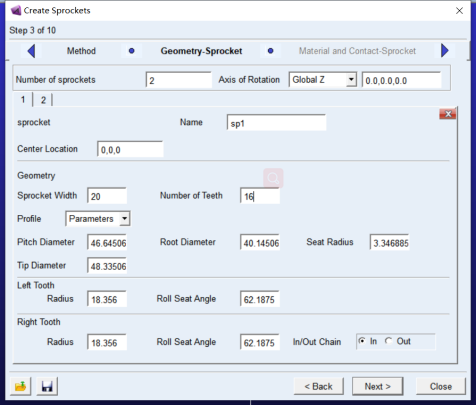Edit Right Tooth Radius field
Image resolution: width=476 pixels, height=405 pixels.
107,342
